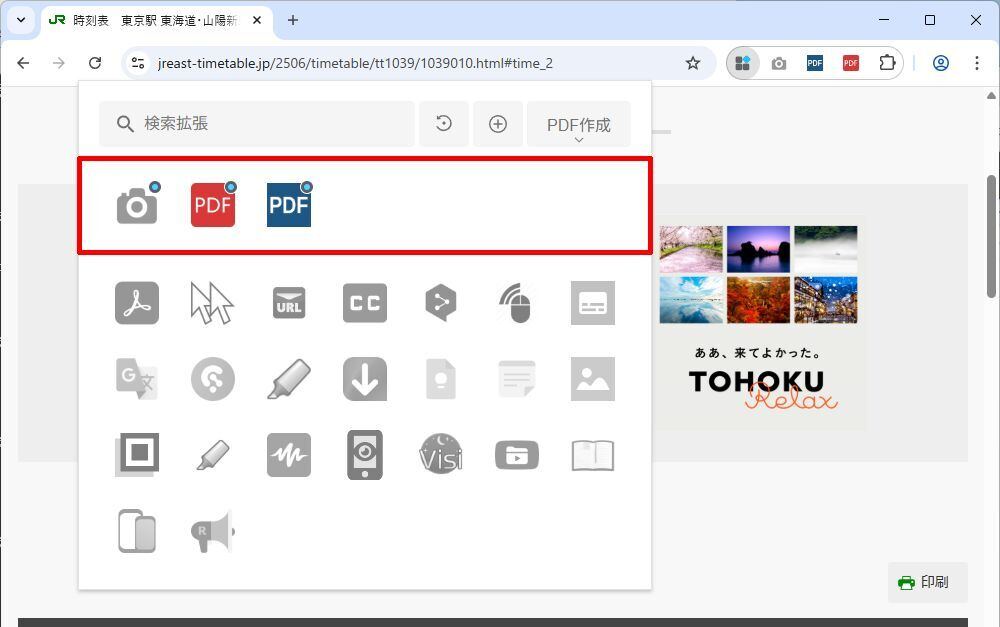This screenshot has height=627, width=1000.
Task: Click the extension manager icon in Chrome toolbar
Action: (743, 63)
